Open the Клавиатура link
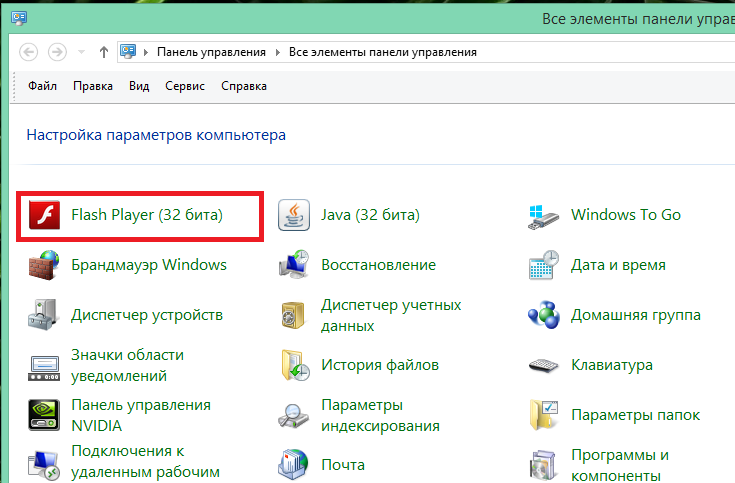 click(612, 365)
